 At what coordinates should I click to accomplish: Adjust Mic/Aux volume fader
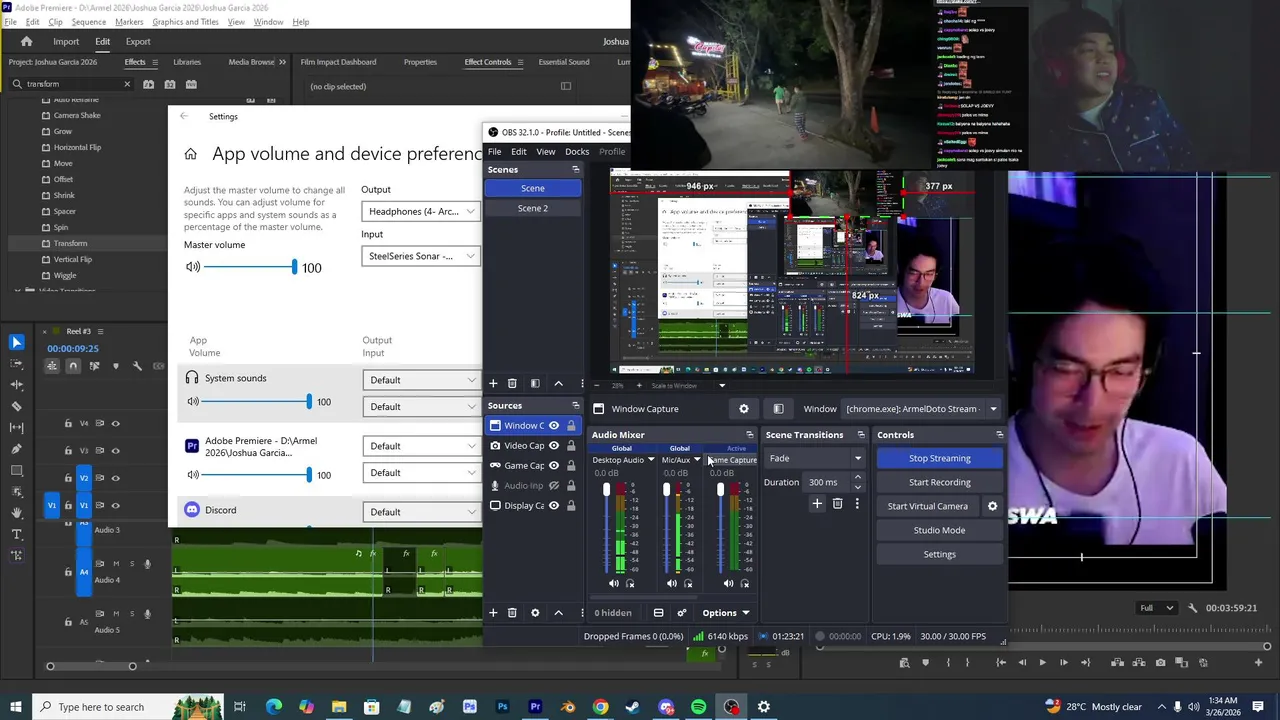(x=667, y=528)
